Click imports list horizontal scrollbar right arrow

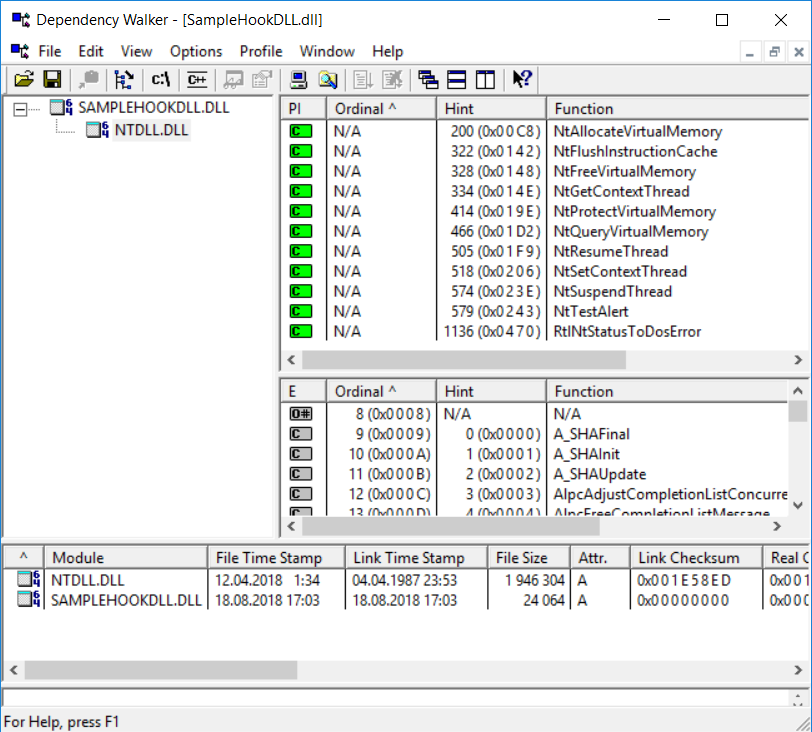pyautogui.click(x=798, y=360)
